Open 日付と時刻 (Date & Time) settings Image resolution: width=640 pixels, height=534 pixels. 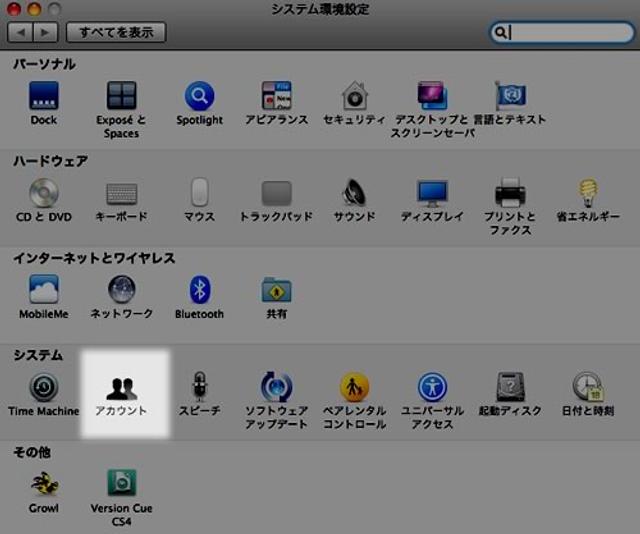click(x=588, y=388)
